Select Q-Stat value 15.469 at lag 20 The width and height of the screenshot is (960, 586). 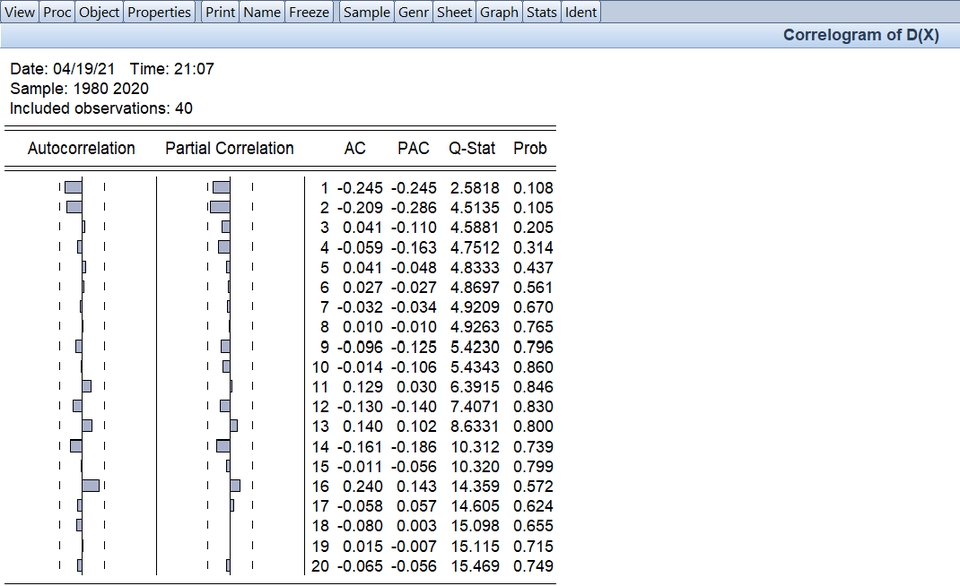point(475,566)
